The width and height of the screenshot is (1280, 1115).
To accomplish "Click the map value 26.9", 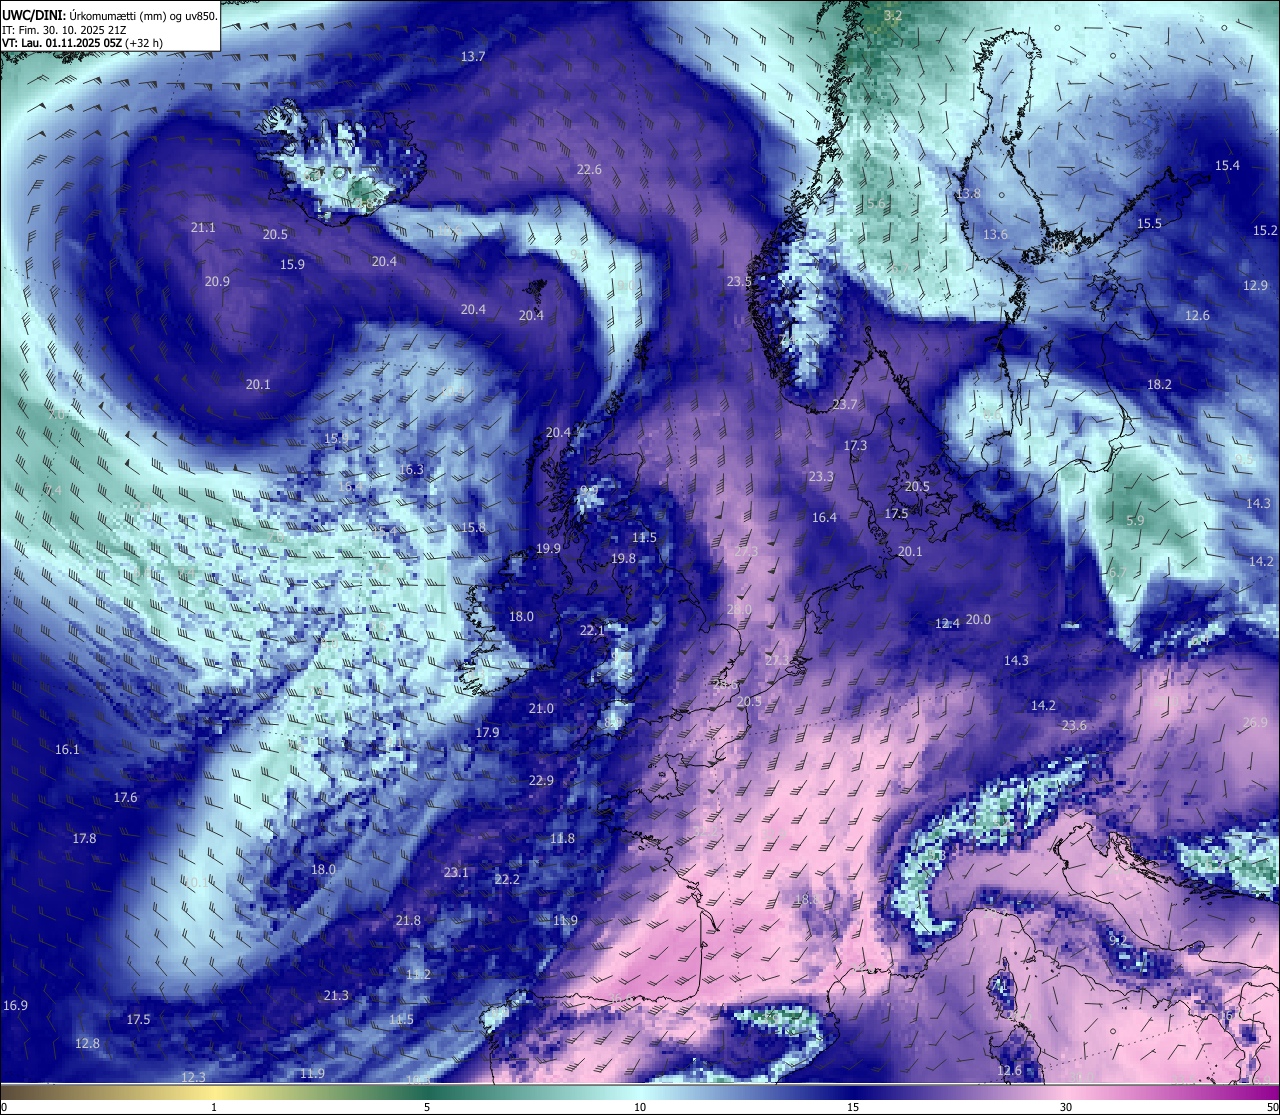I will pos(1255,723).
